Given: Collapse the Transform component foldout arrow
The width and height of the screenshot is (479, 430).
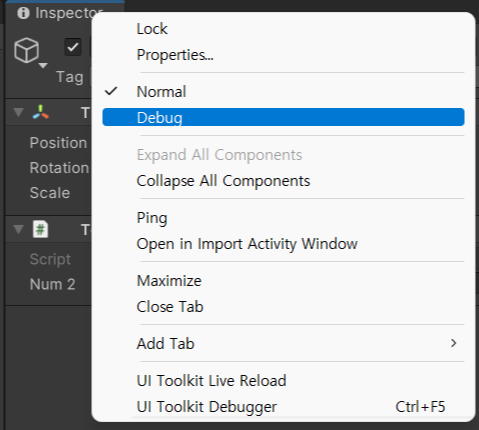Looking at the screenshot, I should pyautogui.click(x=19, y=112).
